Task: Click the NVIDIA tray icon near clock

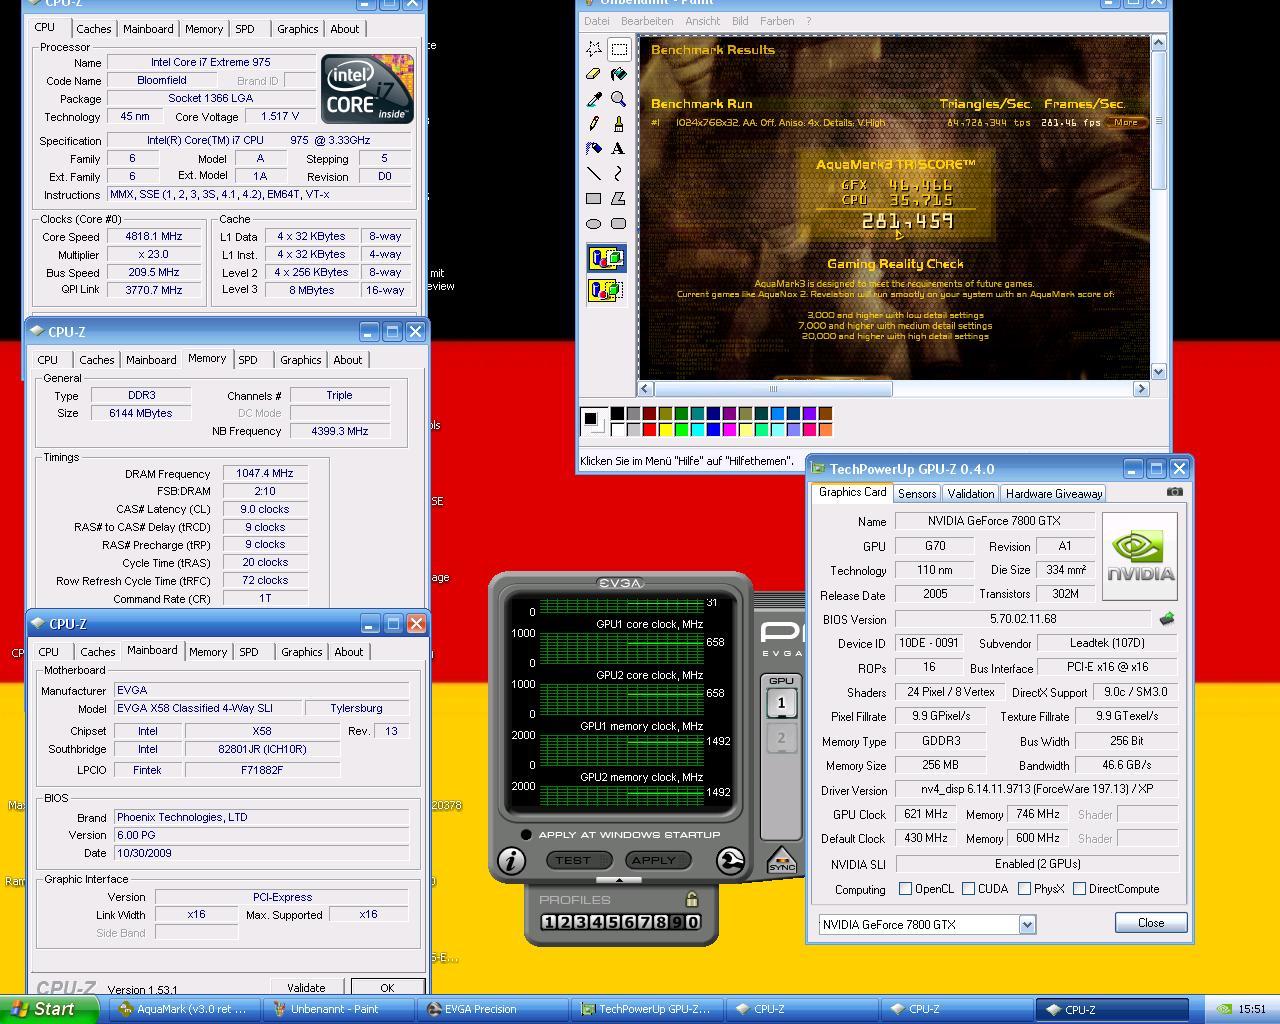Action: 1224,1009
